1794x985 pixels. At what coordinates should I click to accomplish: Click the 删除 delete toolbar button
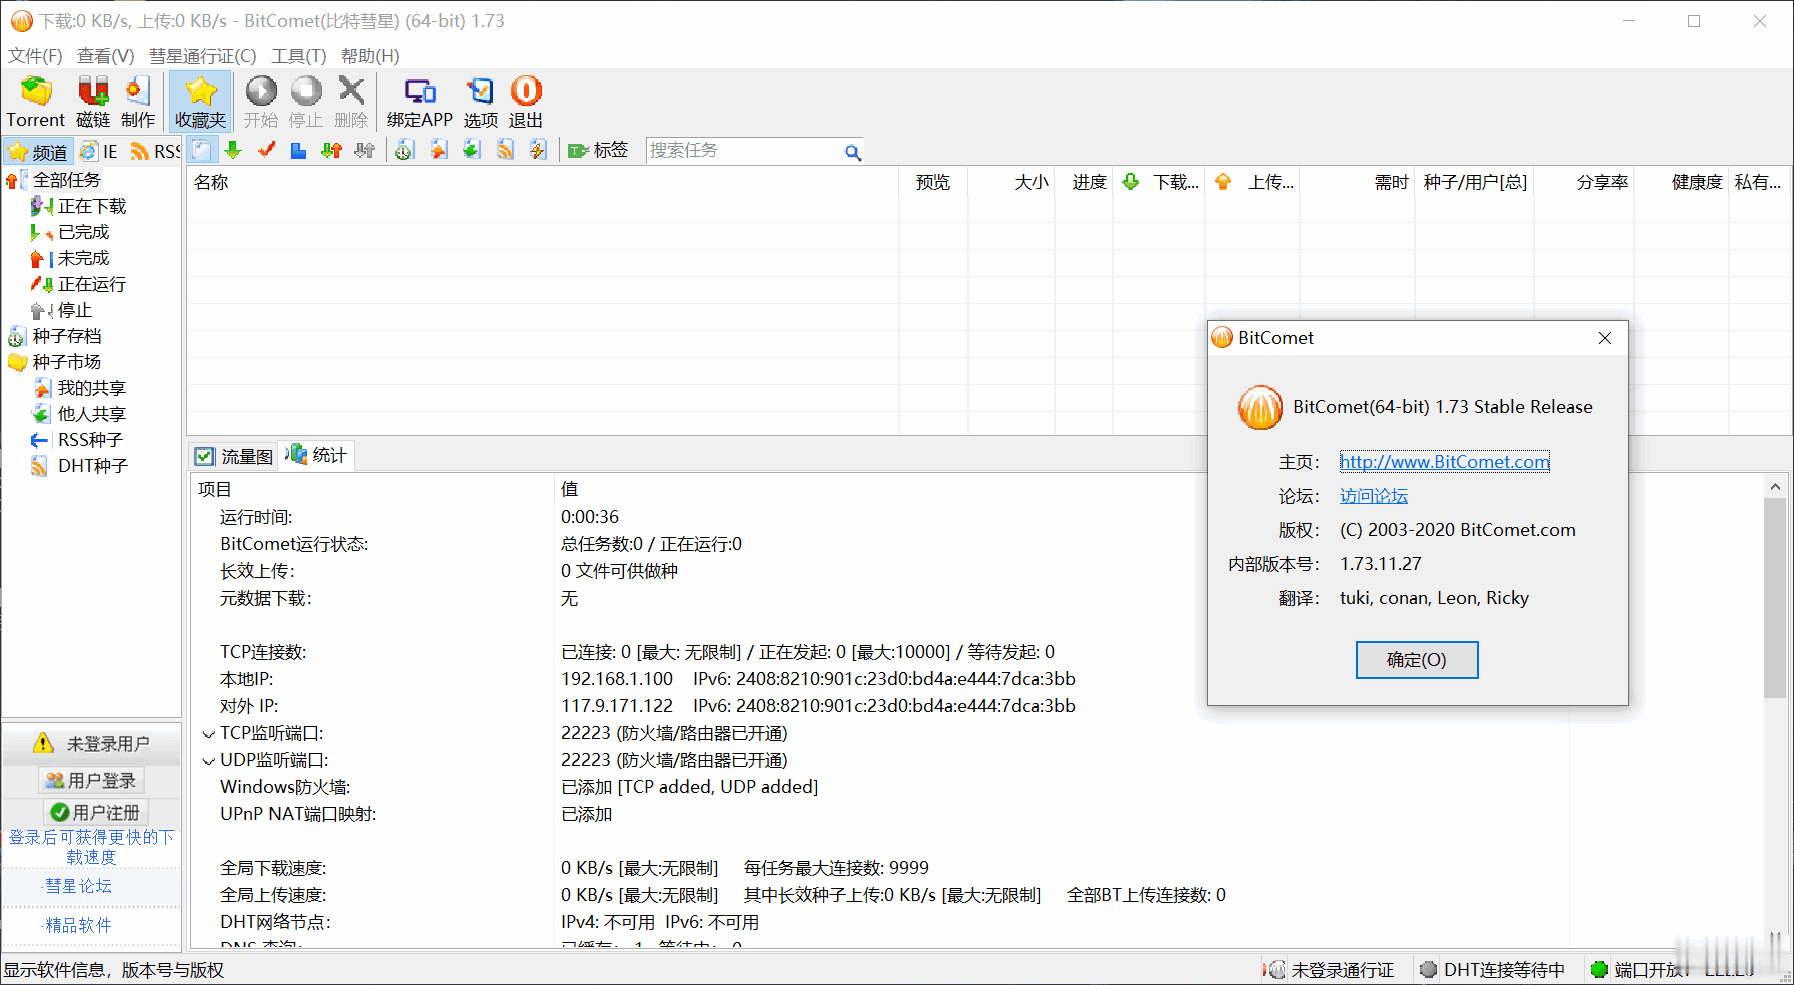click(x=351, y=101)
